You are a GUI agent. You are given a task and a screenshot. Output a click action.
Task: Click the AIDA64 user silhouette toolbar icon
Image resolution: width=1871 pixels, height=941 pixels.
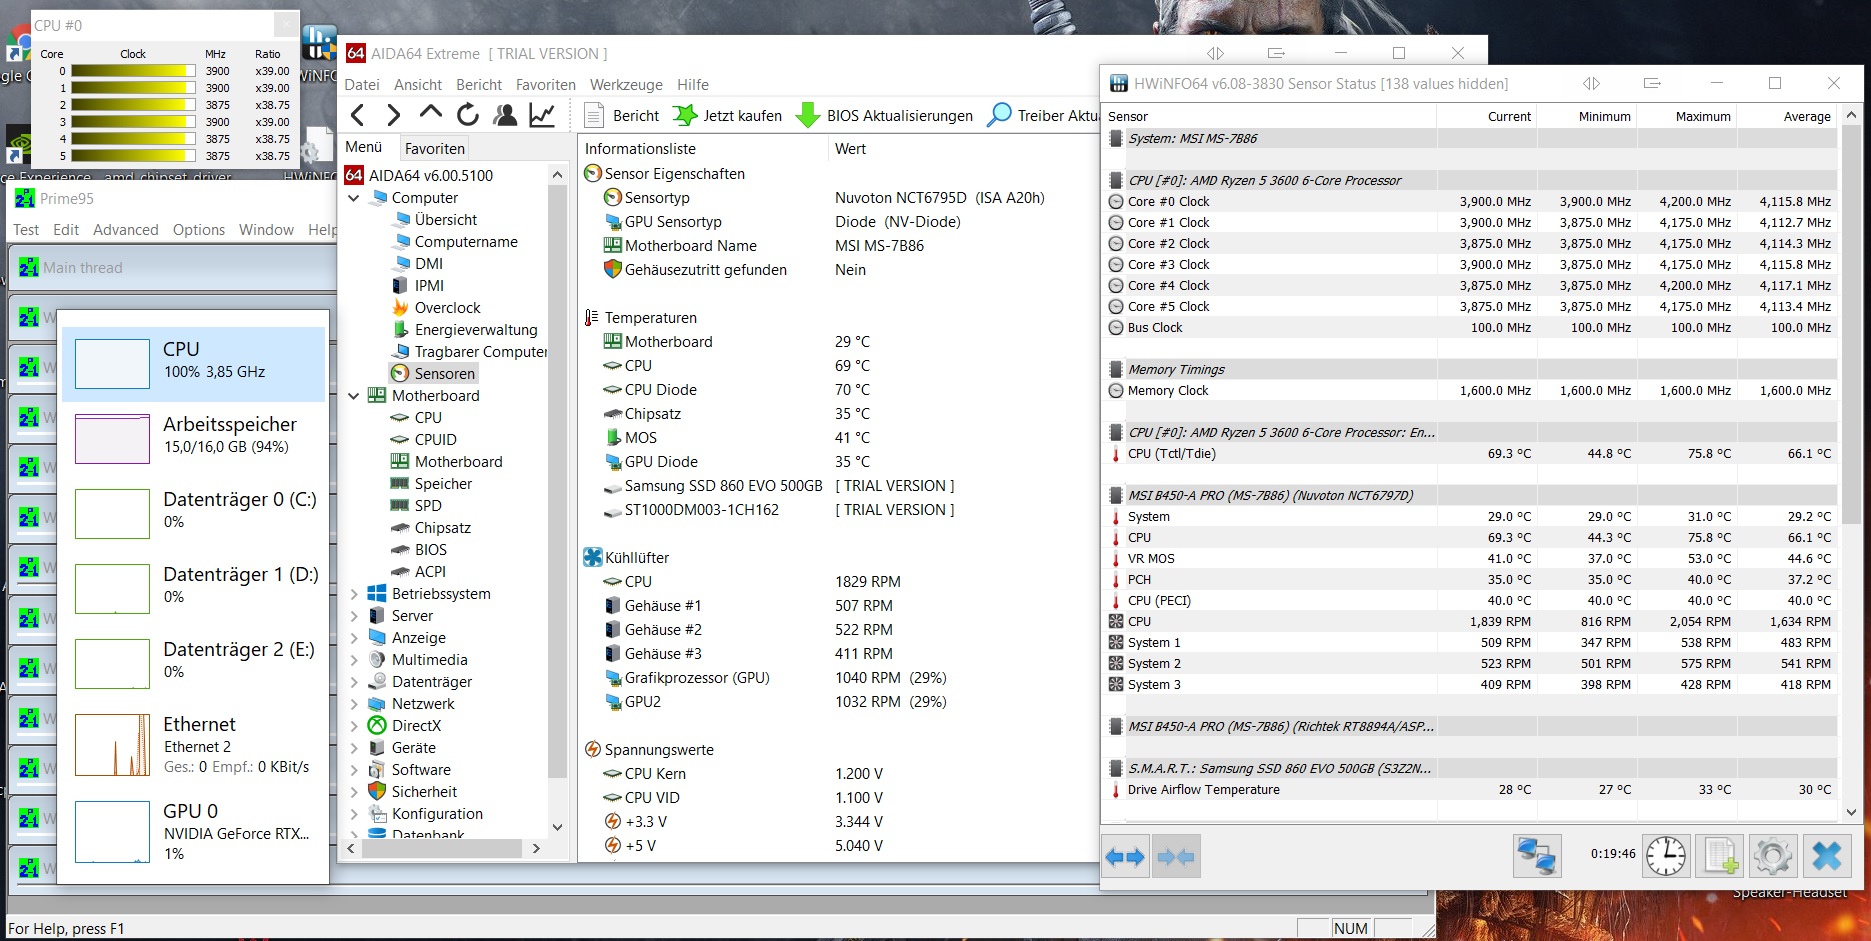505,115
